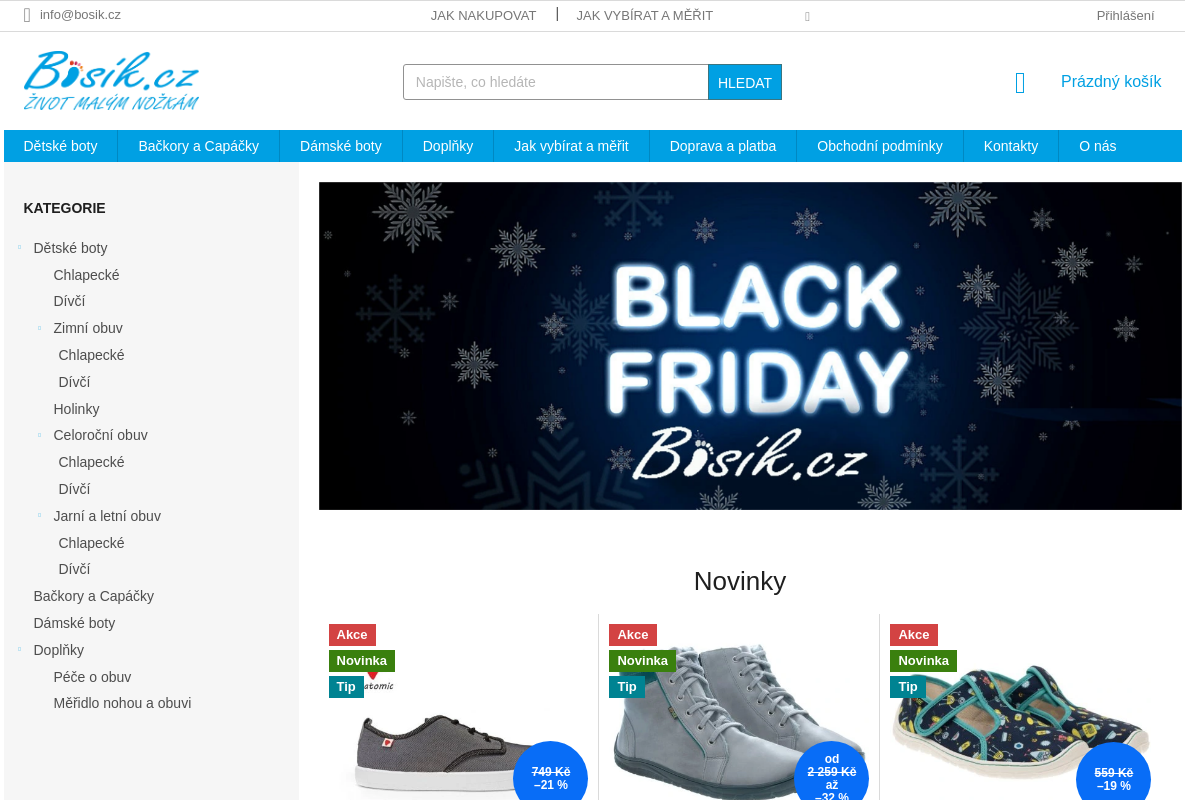Viewport: 1200px width, 800px height.
Task: Click the HLEDAT search button
Action: click(x=745, y=82)
